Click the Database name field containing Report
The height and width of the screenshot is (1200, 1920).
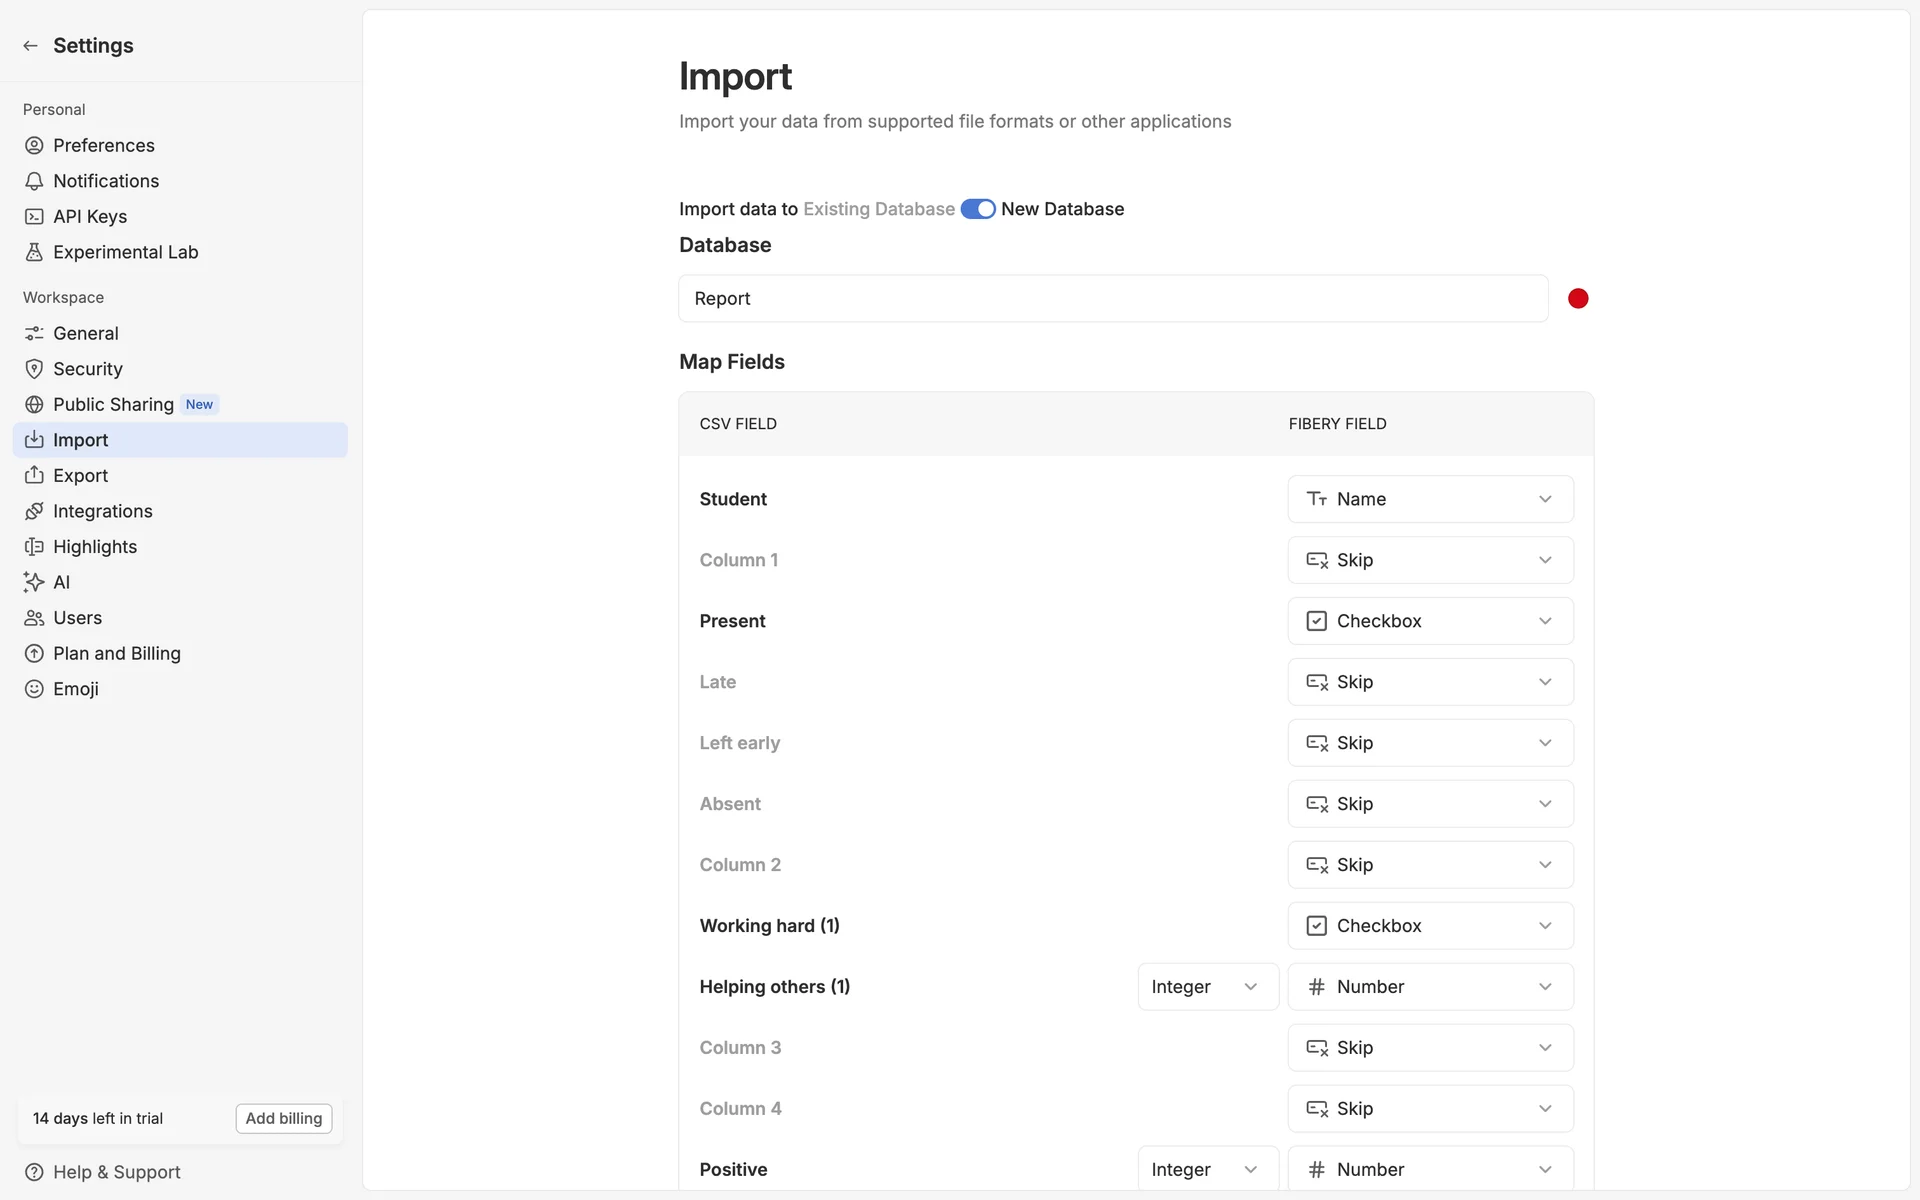tap(1112, 299)
